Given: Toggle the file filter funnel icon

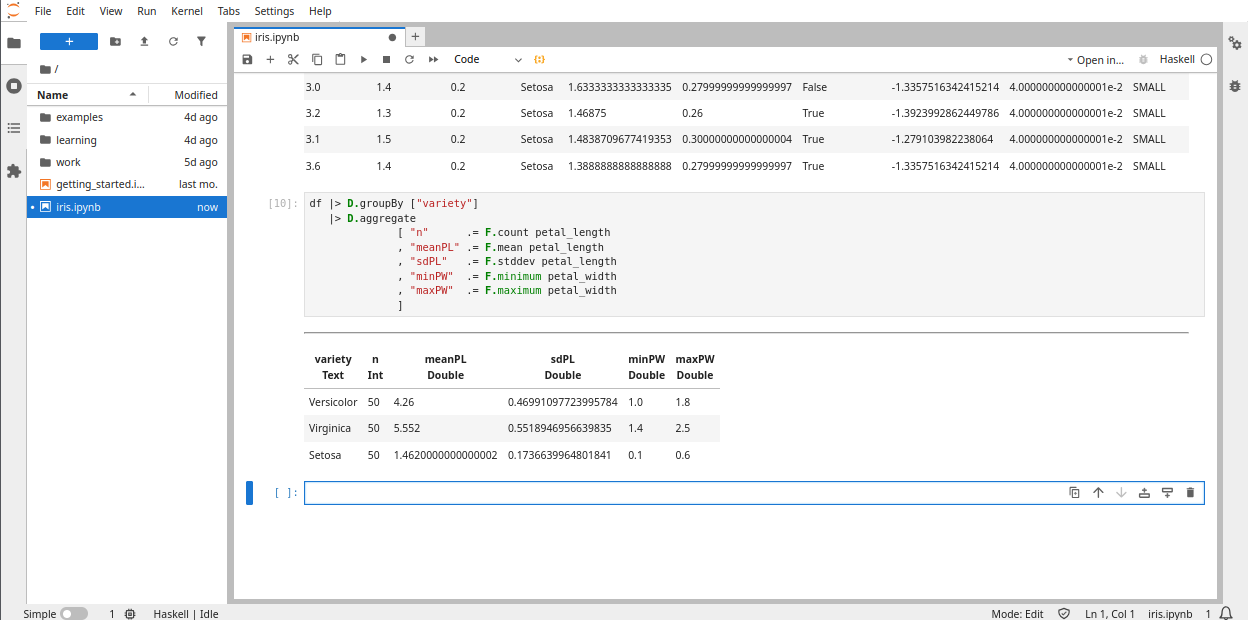Looking at the screenshot, I should click(201, 41).
